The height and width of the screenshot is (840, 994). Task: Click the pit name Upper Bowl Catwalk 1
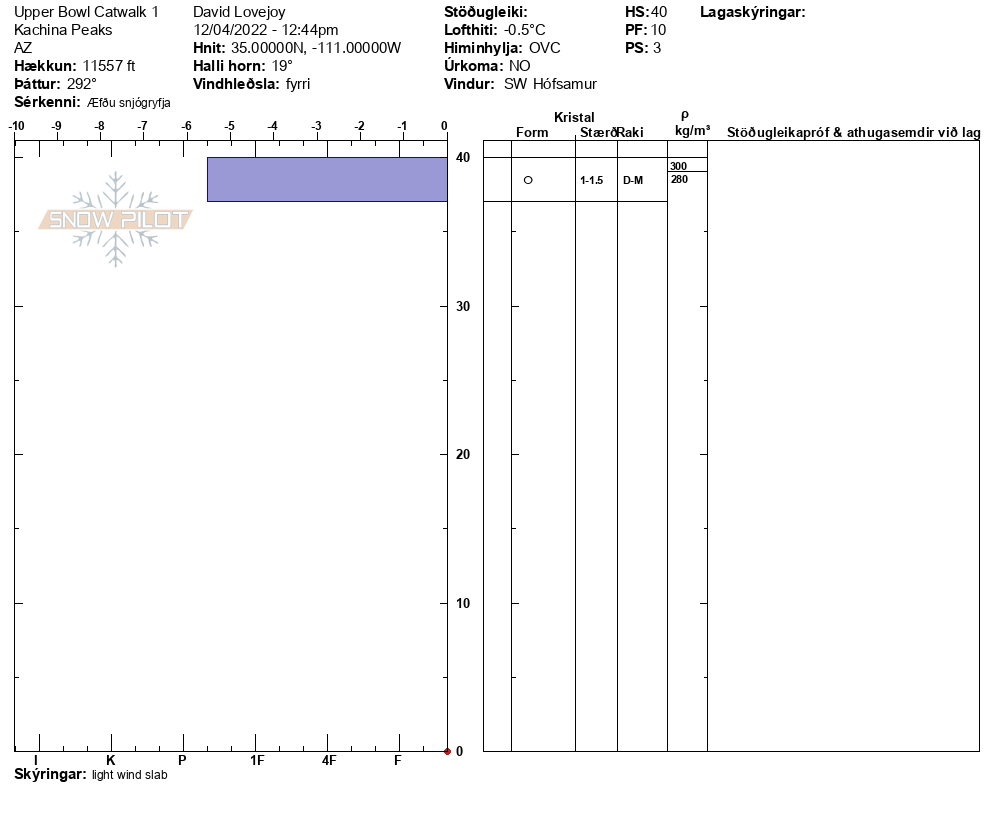click(86, 12)
